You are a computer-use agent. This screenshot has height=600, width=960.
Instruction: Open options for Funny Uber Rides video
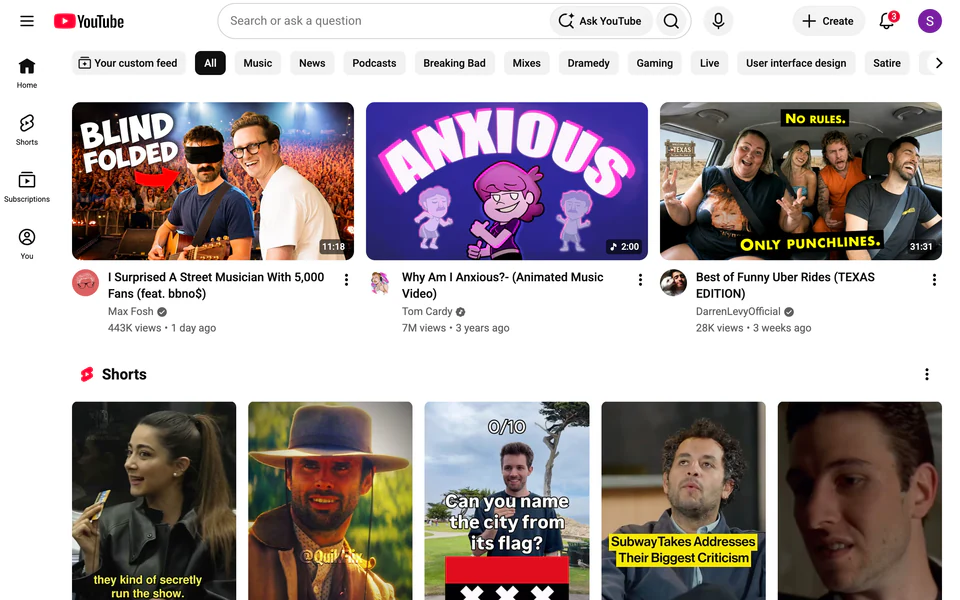(x=934, y=280)
